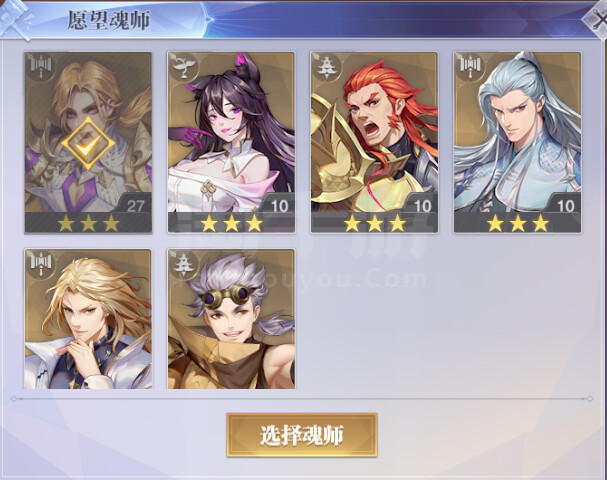Screen dimensions: 607x480
Task: Choose the blond man in white coat
Action: click(88, 319)
